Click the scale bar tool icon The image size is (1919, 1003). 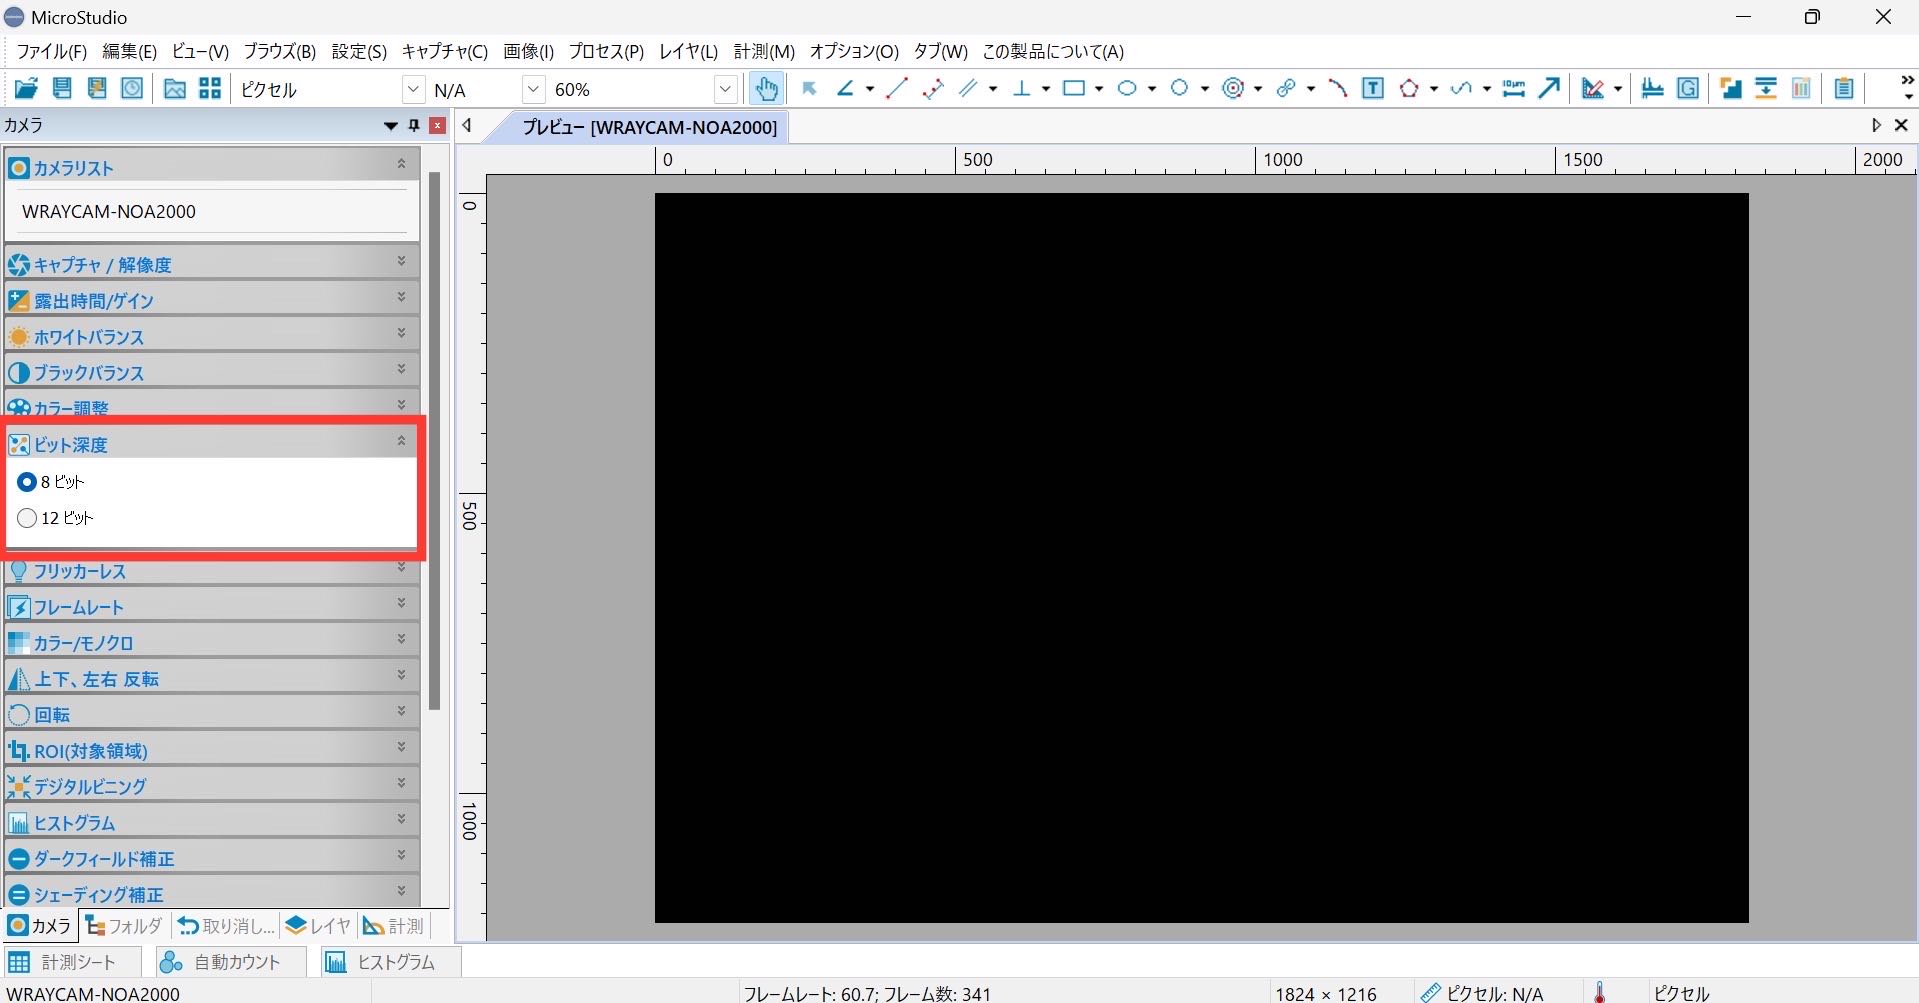point(1514,89)
